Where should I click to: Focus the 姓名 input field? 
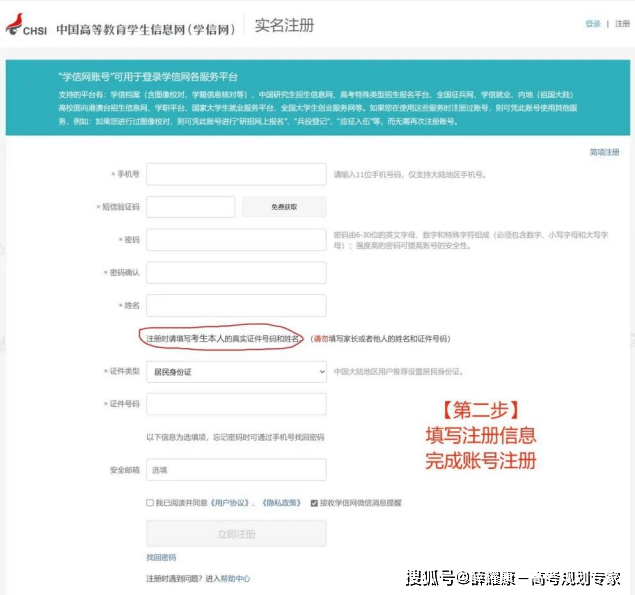tap(236, 305)
